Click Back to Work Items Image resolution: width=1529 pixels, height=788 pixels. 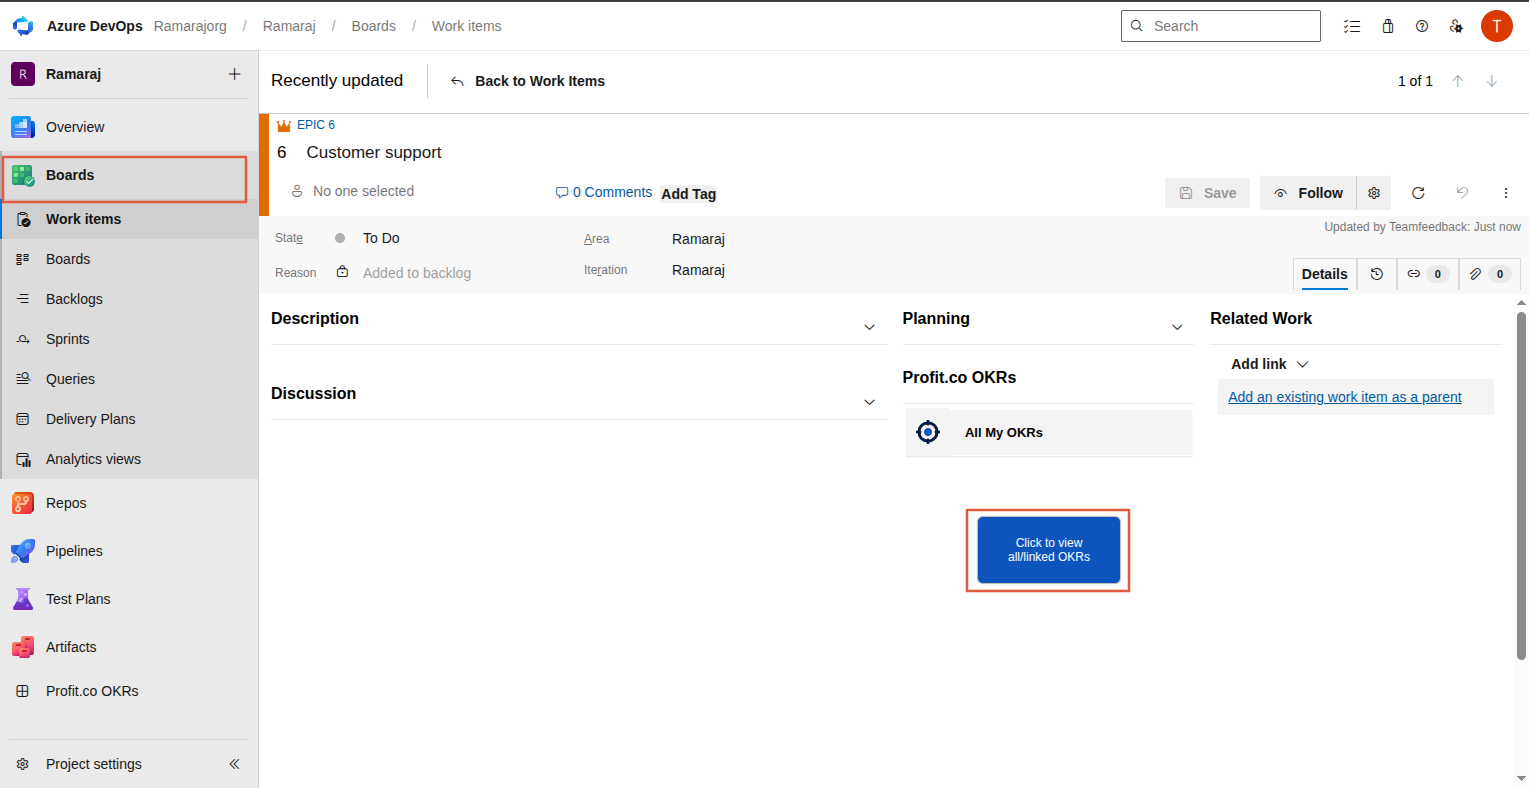pyautogui.click(x=527, y=81)
